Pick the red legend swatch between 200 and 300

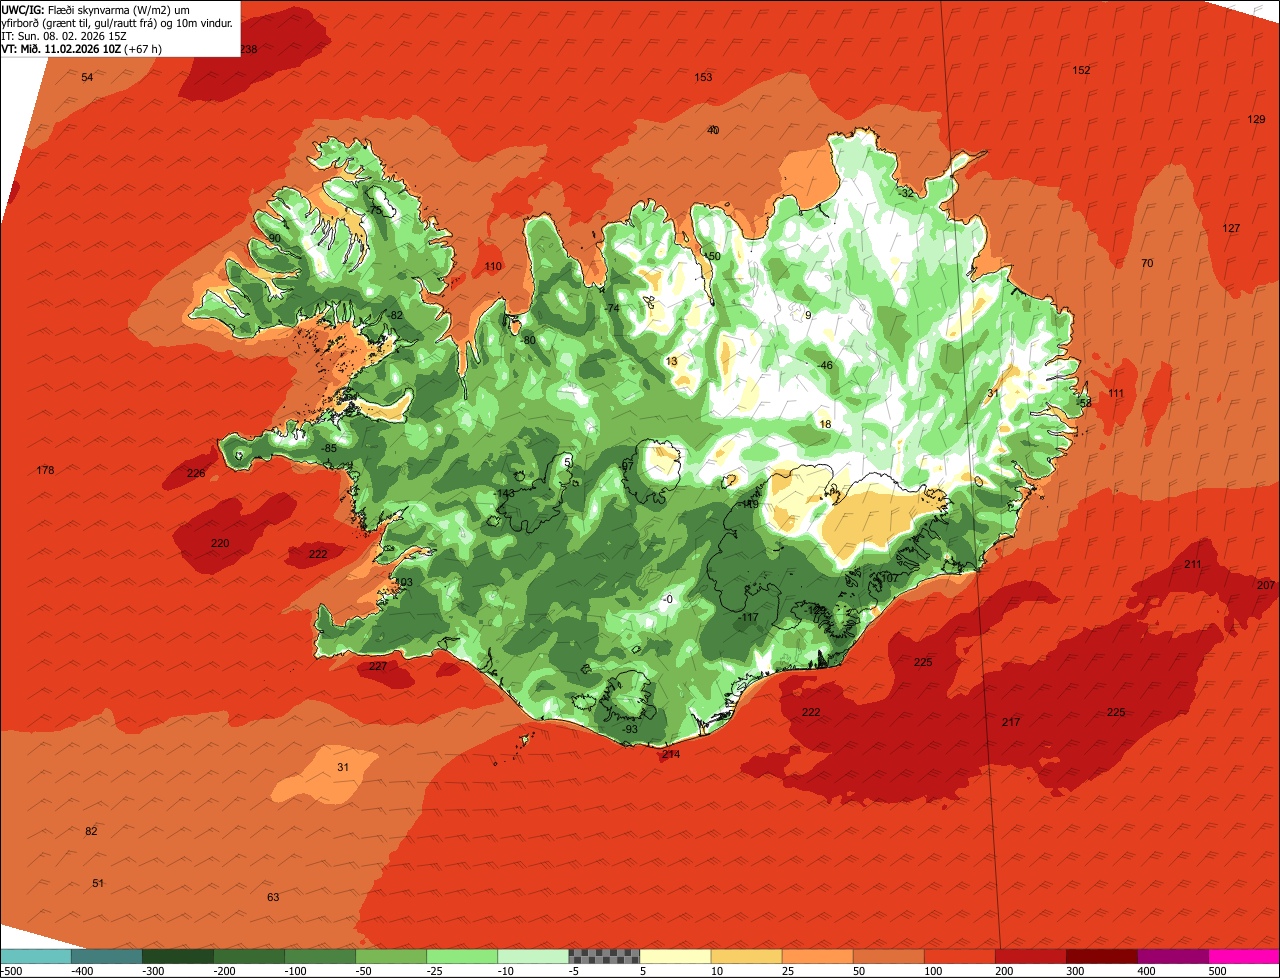[x=1030, y=956]
